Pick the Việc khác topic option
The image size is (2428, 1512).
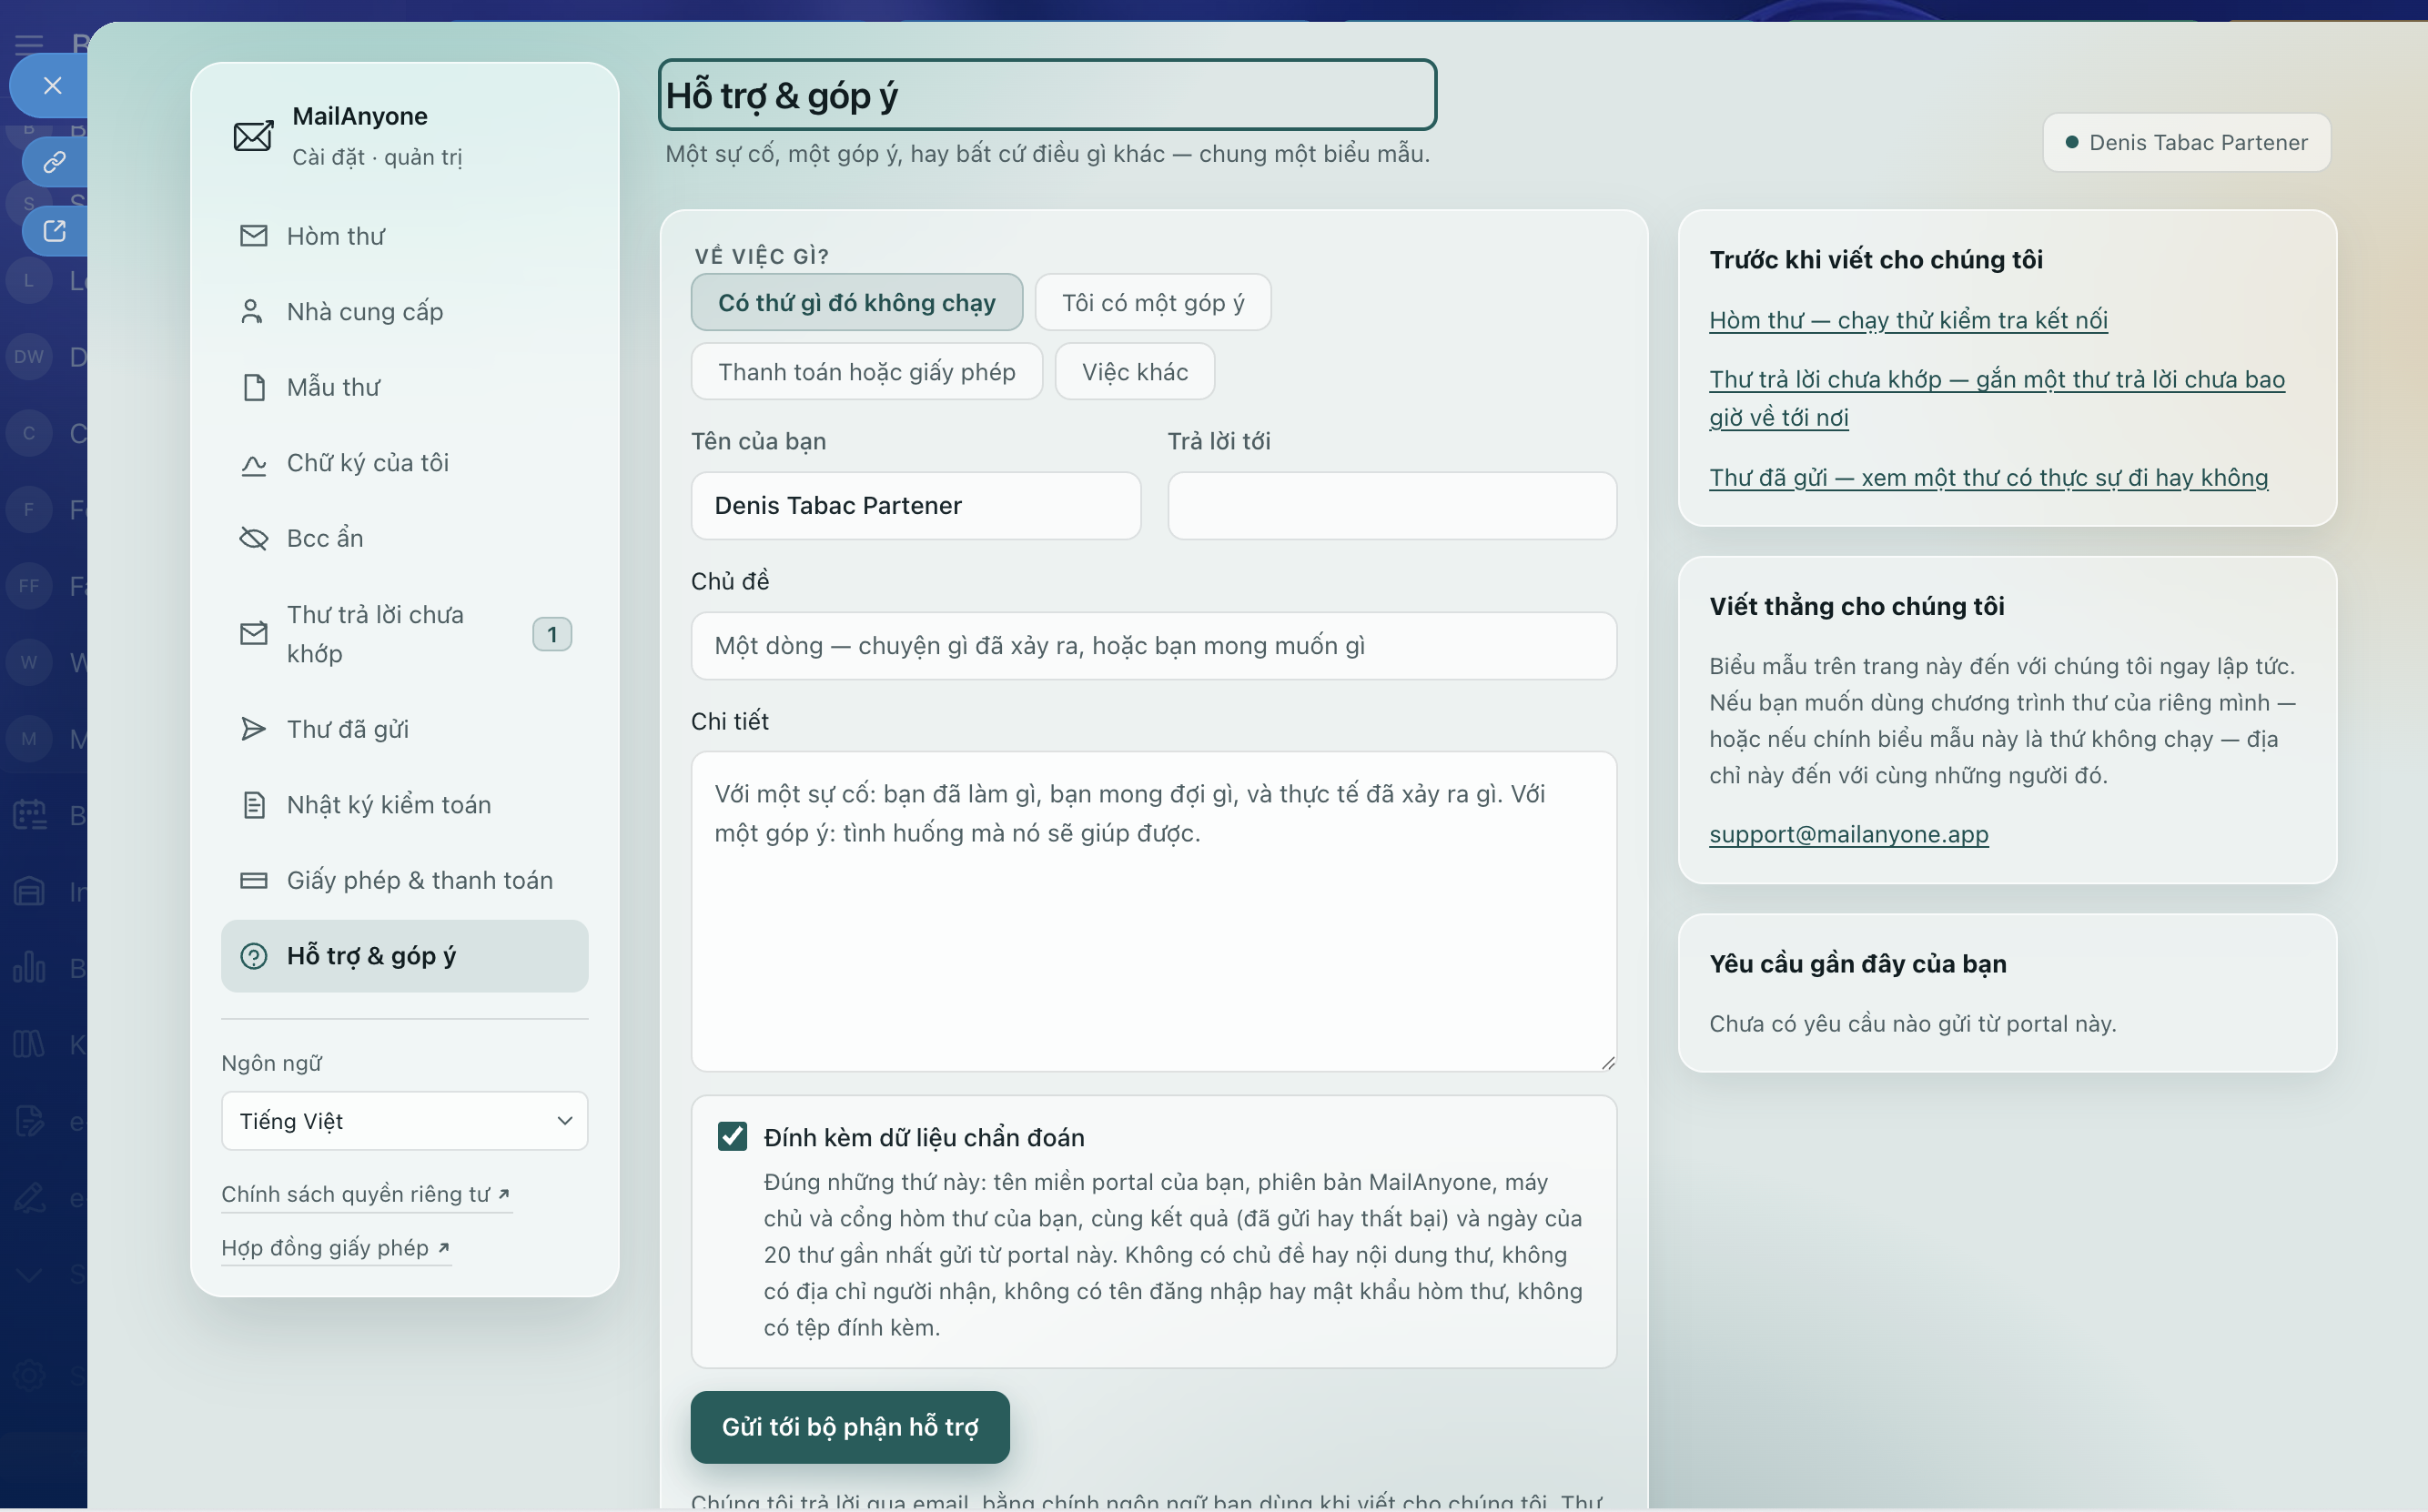tap(1135, 372)
